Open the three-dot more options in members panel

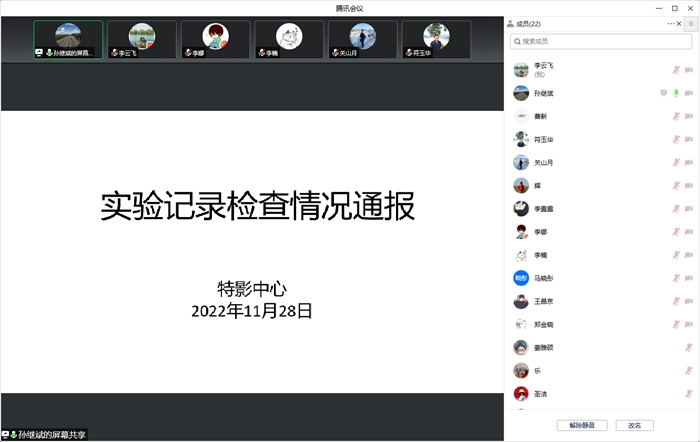[671, 23]
